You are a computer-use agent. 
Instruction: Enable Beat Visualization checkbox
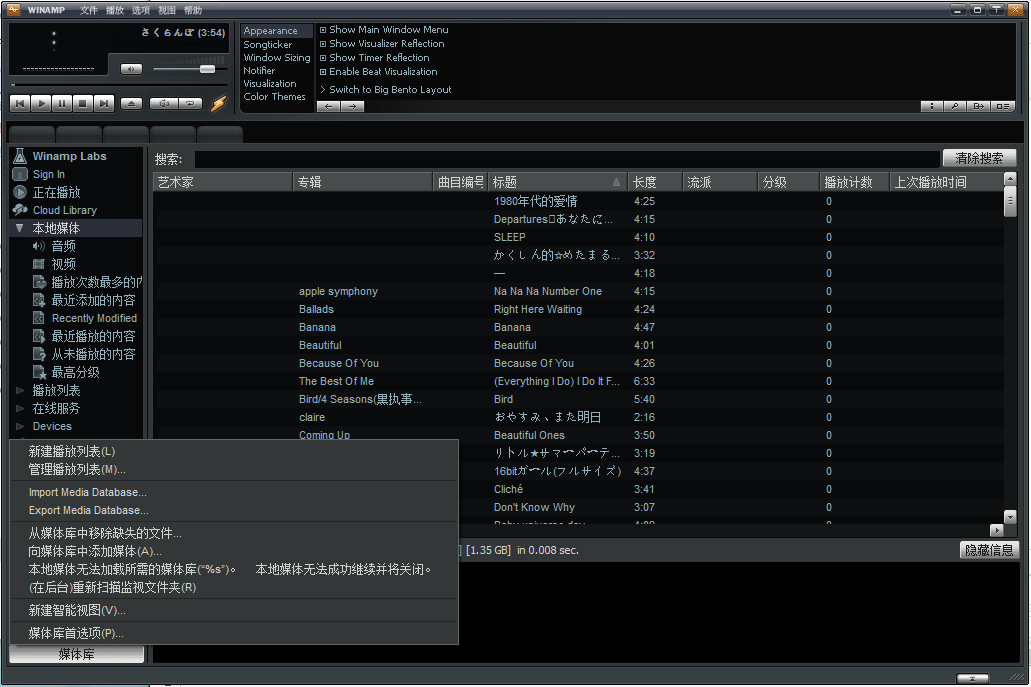(323, 72)
